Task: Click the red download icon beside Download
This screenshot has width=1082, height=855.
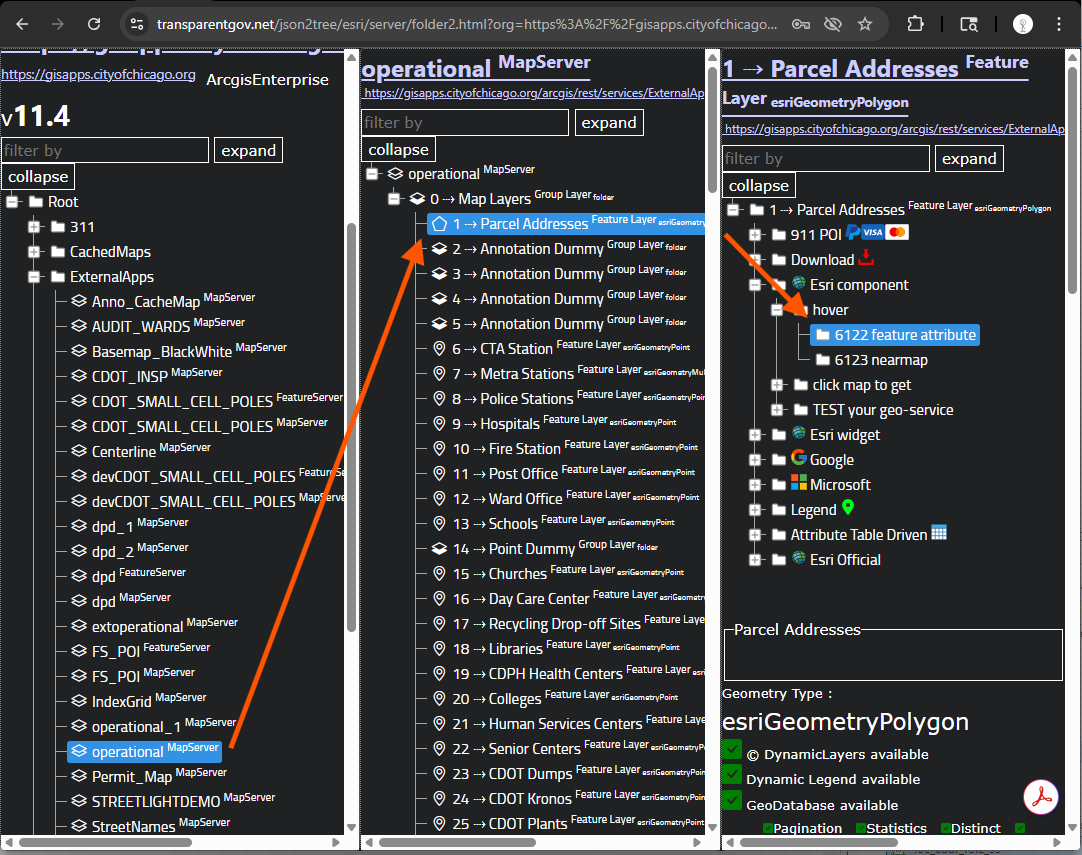Action: click(866, 258)
